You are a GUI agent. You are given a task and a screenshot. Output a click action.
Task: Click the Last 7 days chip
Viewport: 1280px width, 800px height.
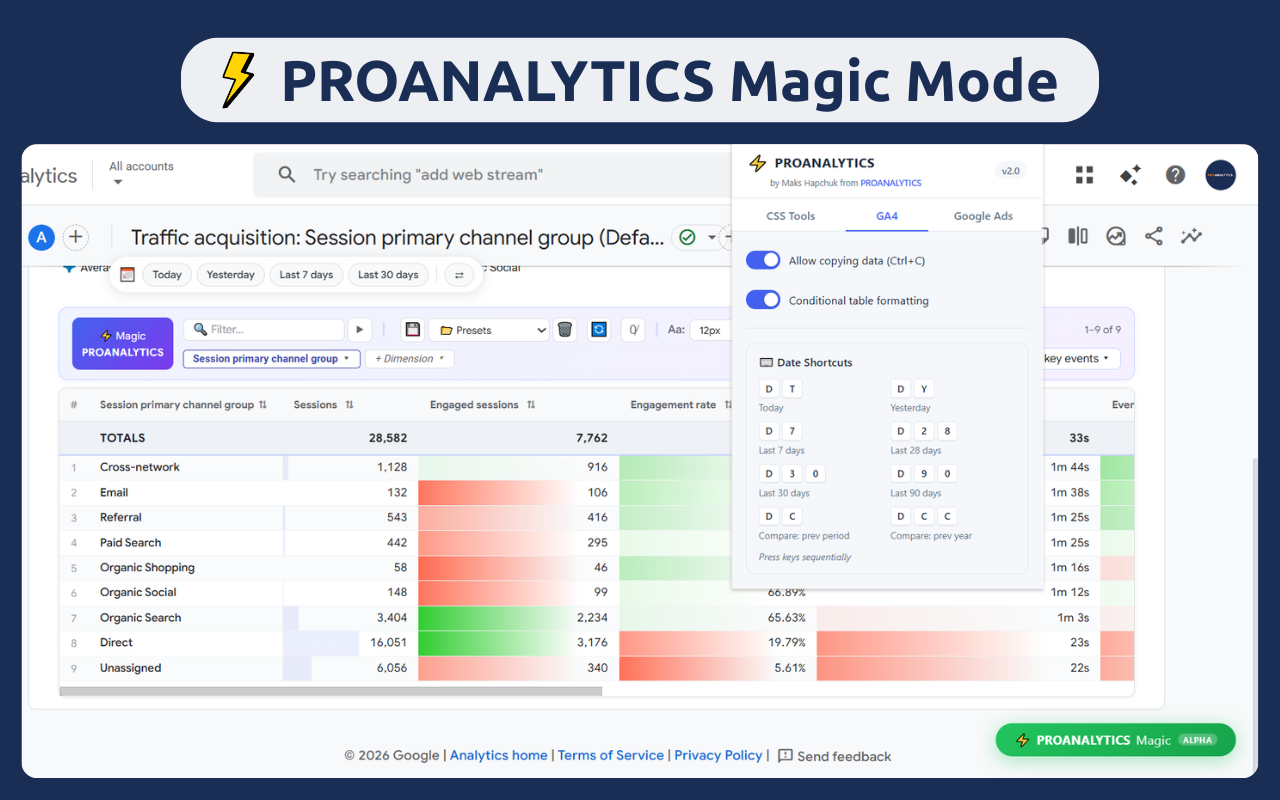[306, 275]
